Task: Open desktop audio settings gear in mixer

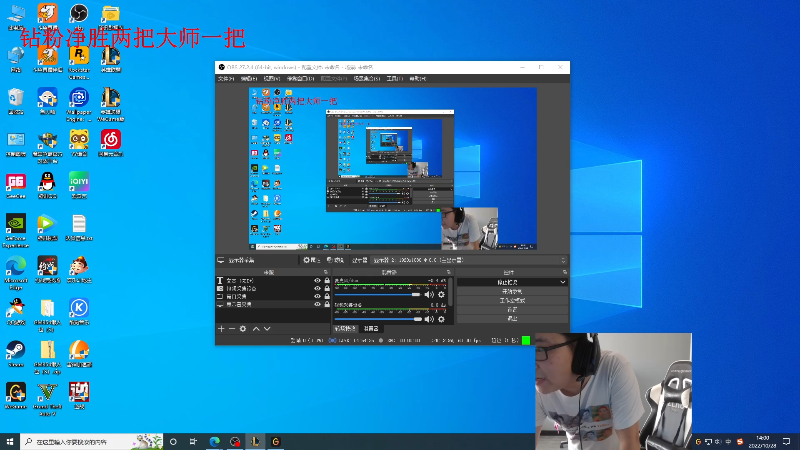Action: tap(441, 294)
